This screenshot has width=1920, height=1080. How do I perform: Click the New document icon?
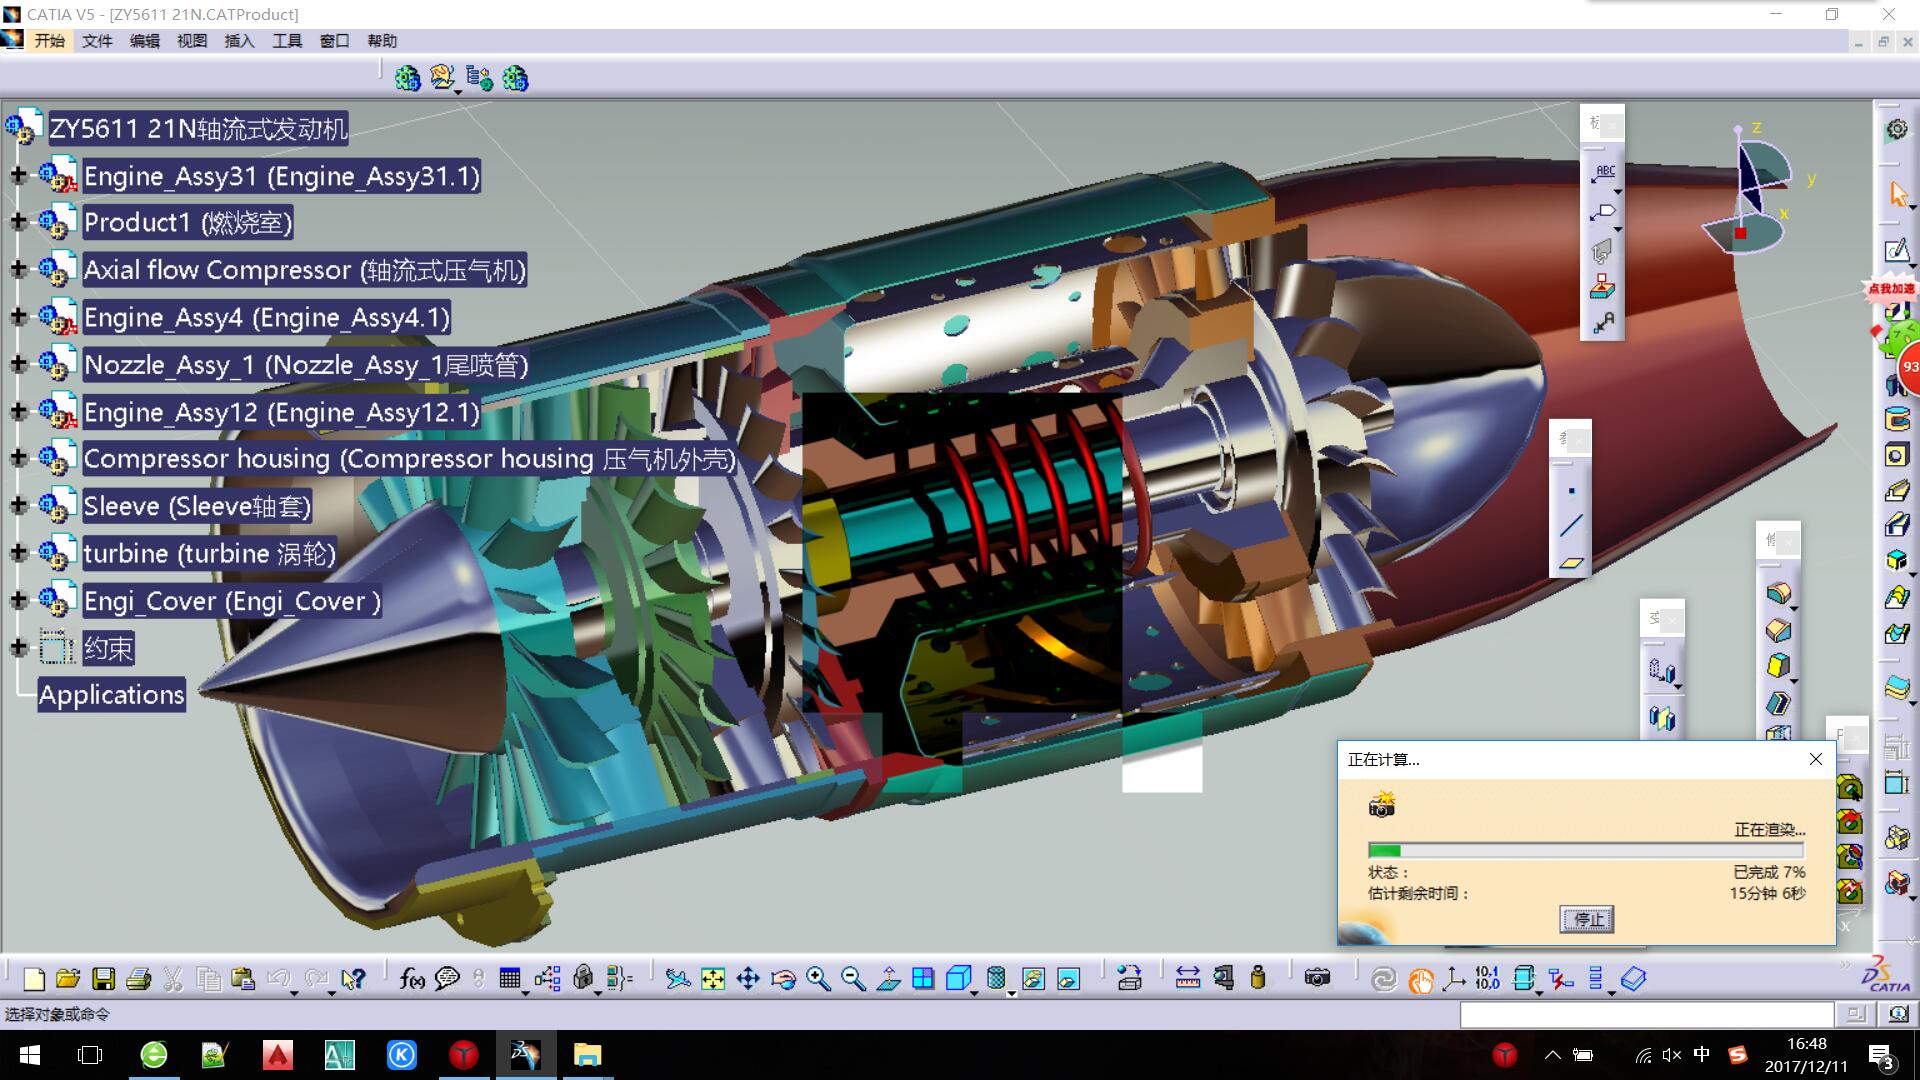pyautogui.click(x=34, y=979)
